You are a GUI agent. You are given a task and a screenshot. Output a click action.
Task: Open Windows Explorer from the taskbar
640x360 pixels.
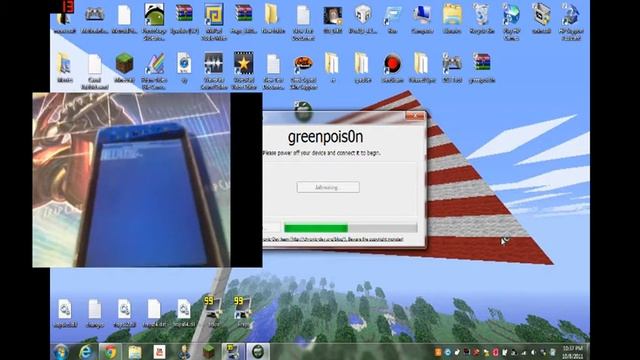pyautogui.click(x=134, y=351)
